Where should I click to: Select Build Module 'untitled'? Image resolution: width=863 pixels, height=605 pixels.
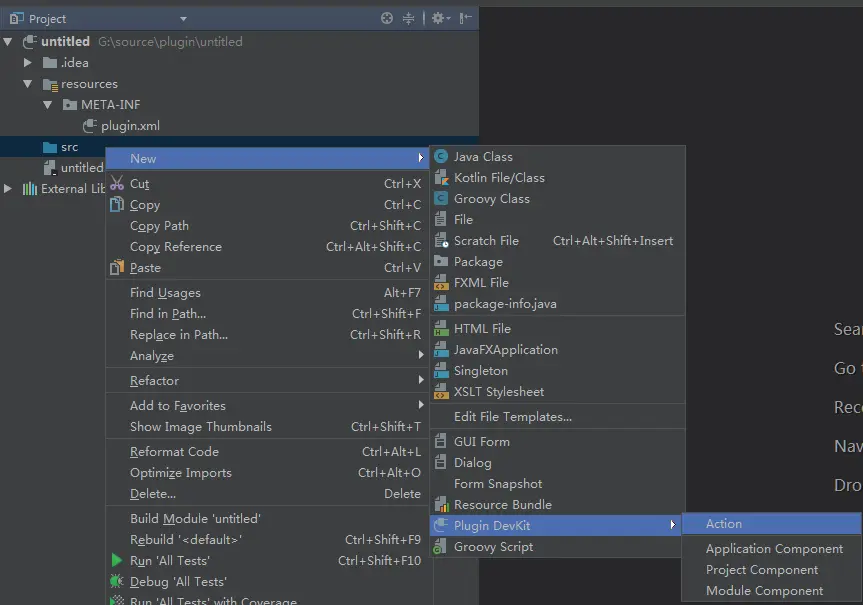pyautogui.click(x=267, y=519)
